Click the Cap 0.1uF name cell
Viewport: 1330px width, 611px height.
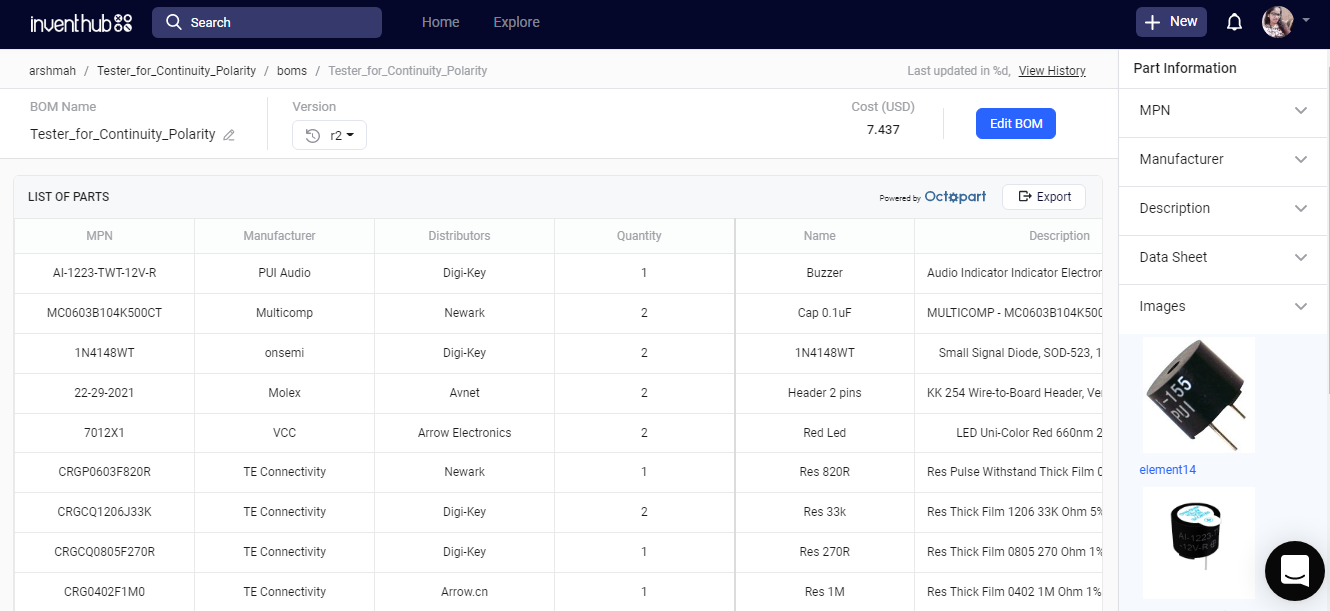pyautogui.click(x=824, y=313)
